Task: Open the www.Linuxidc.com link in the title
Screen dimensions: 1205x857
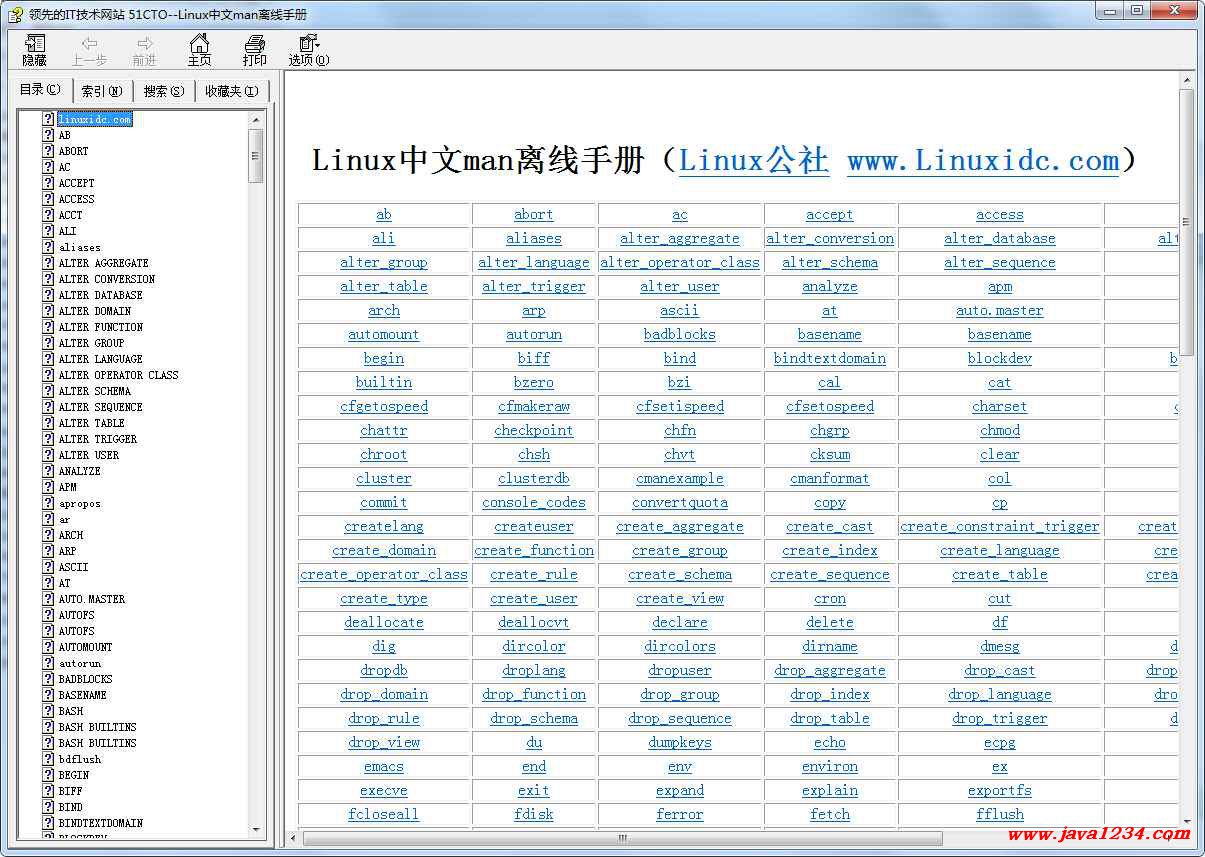Action: pos(983,160)
